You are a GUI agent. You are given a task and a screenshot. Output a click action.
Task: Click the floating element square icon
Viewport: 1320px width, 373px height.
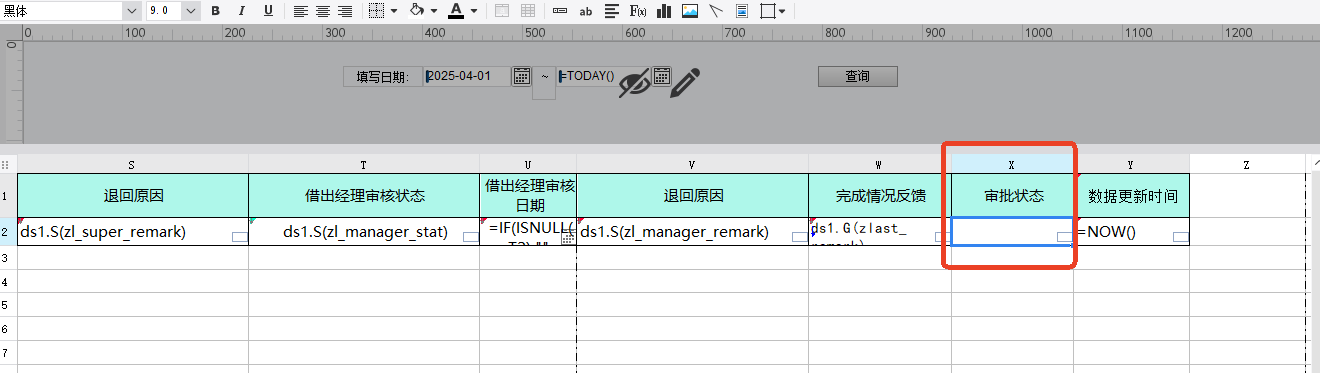pos(768,11)
